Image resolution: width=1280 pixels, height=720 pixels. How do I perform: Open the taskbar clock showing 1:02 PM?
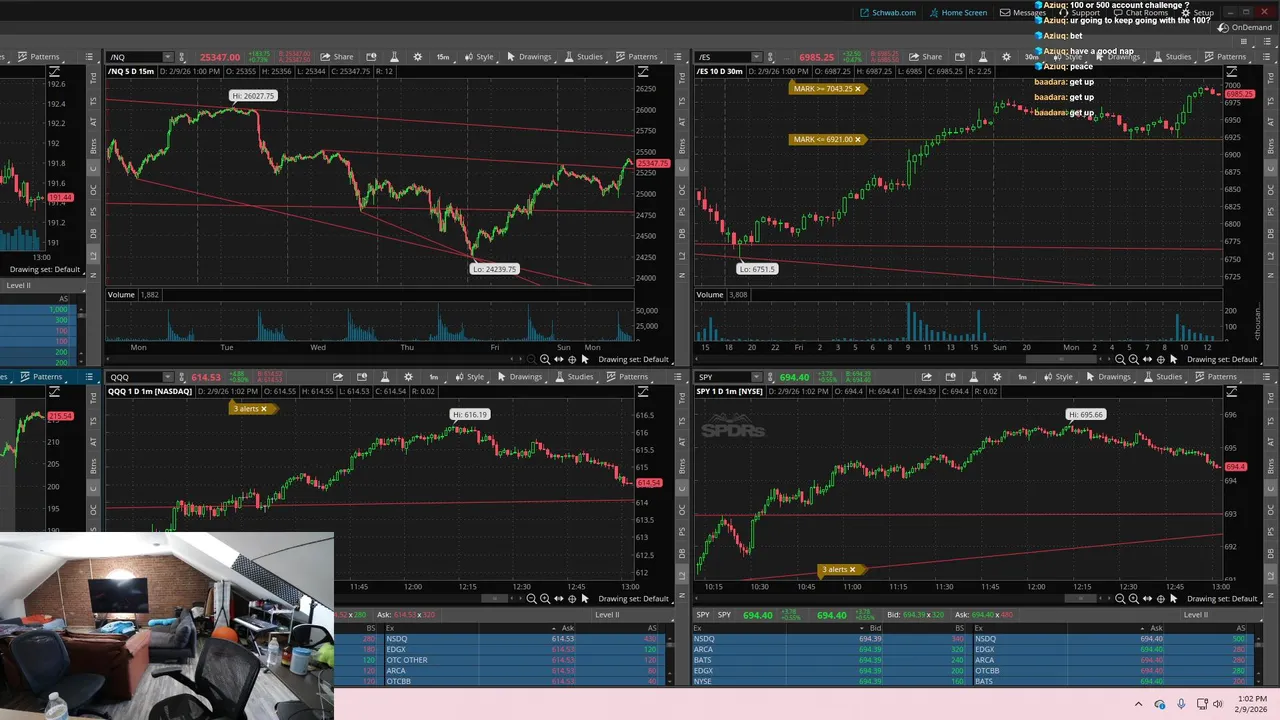point(1251,704)
